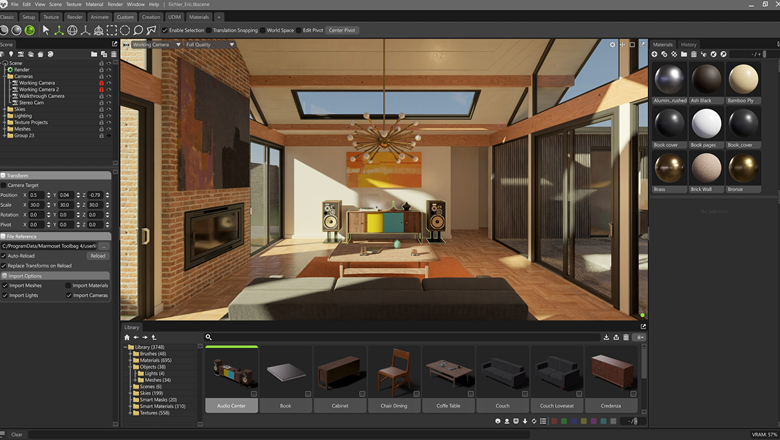Screen dimensions: 780x440
Task: Disable the Enable Selection checkbox
Action: pyautogui.click(x=164, y=30)
